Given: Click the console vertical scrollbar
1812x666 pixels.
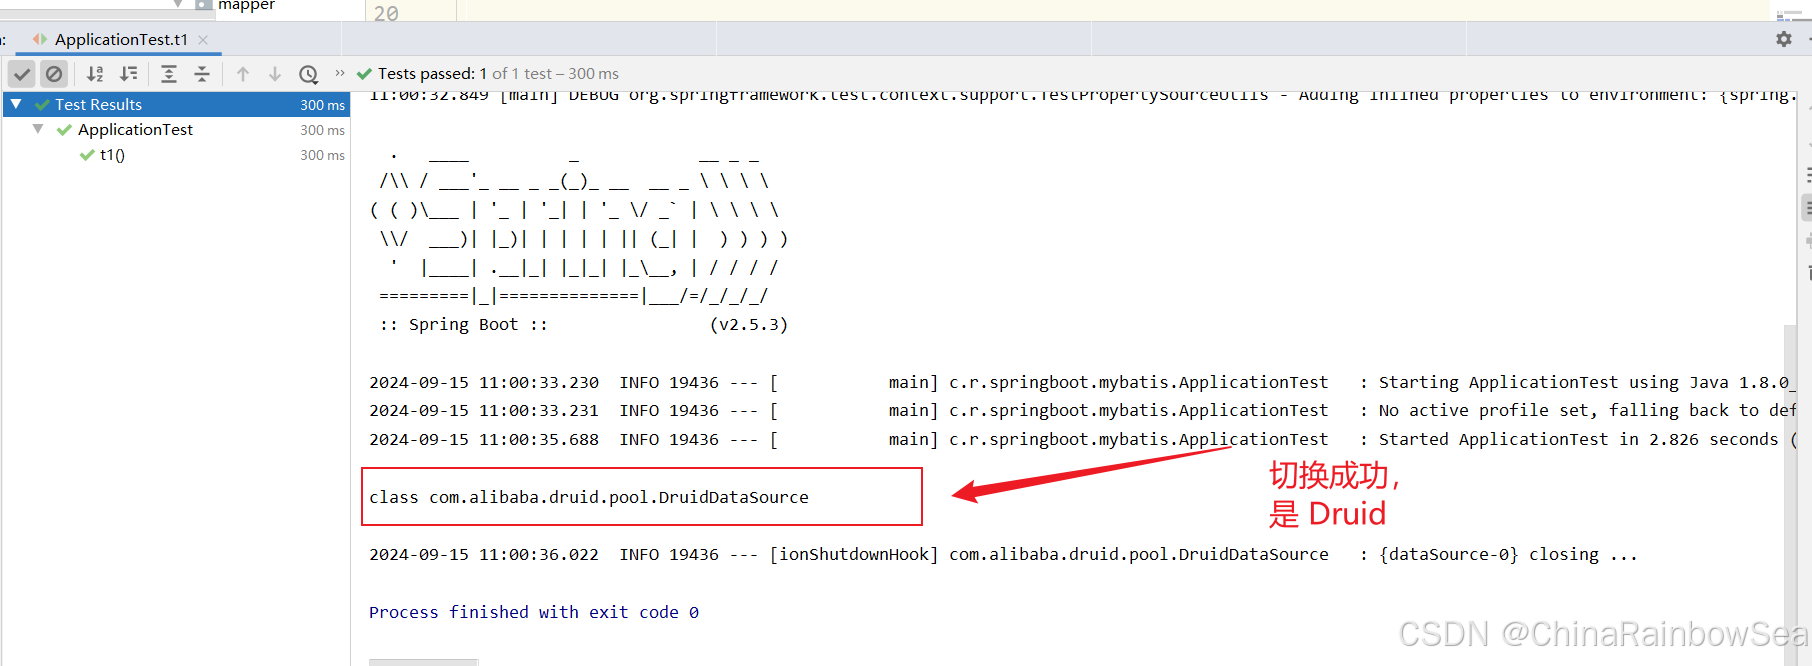Looking at the screenshot, I should [x=1790, y=450].
